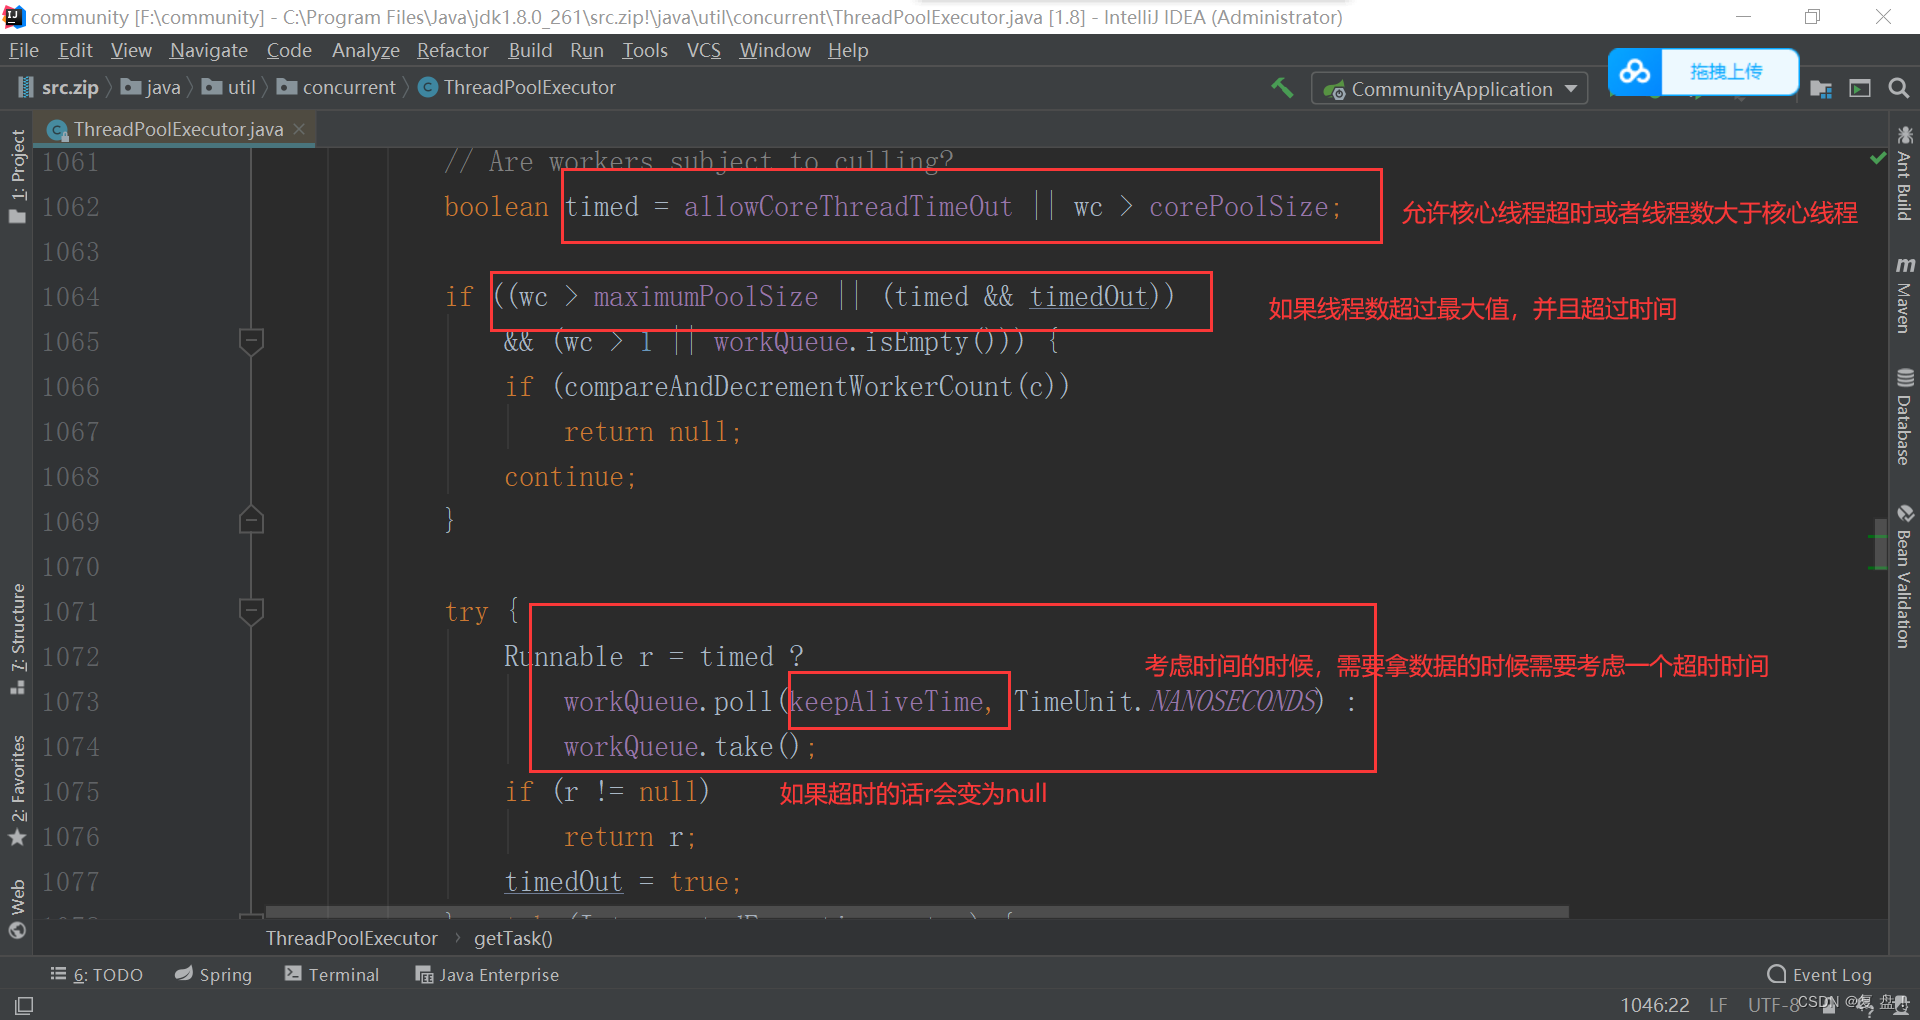Click the Baidu cloud drag-upload widget
The width and height of the screenshot is (1920, 1020).
[1703, 72]
